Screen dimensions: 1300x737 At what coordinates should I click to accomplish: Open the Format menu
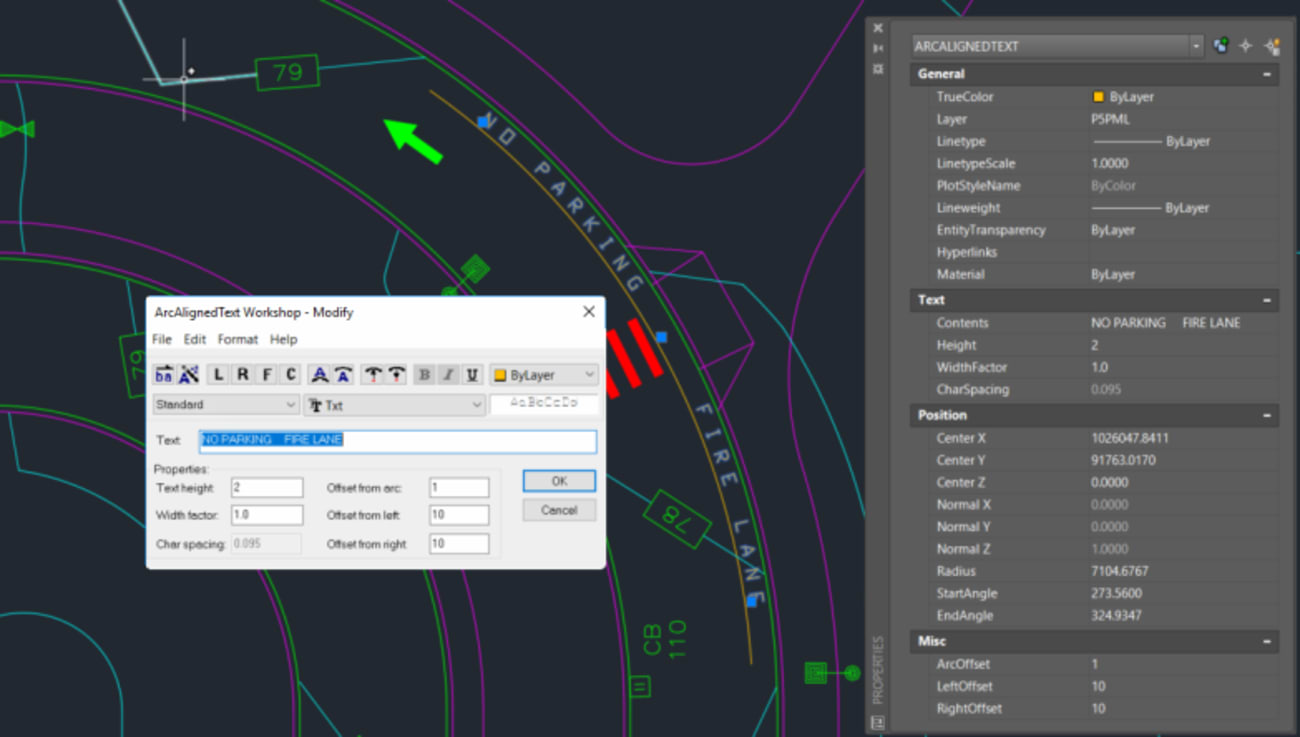[x=237, y=339]
